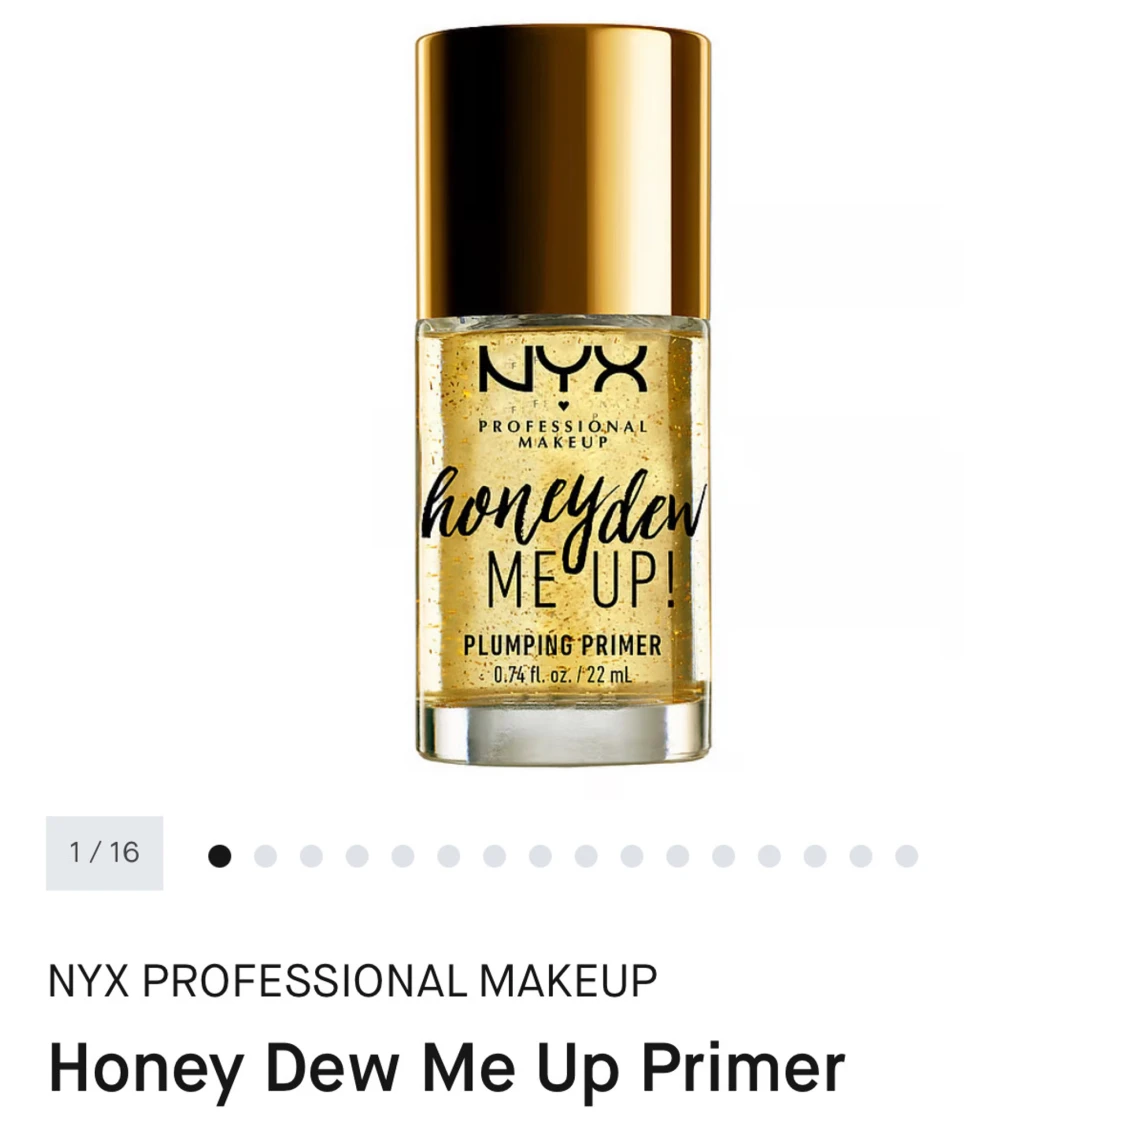Viewport: 1125px width, 1125px height.
Task: Select the fifth carousel dot
Action: 403,856
